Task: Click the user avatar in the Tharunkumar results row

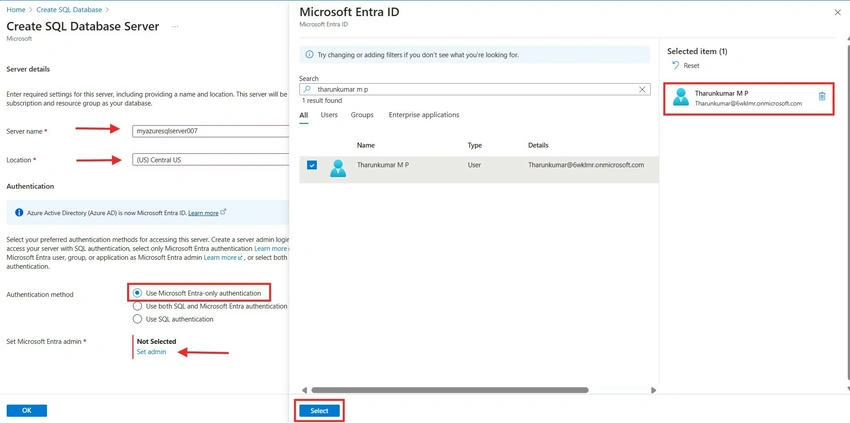Action: (338, 169)
